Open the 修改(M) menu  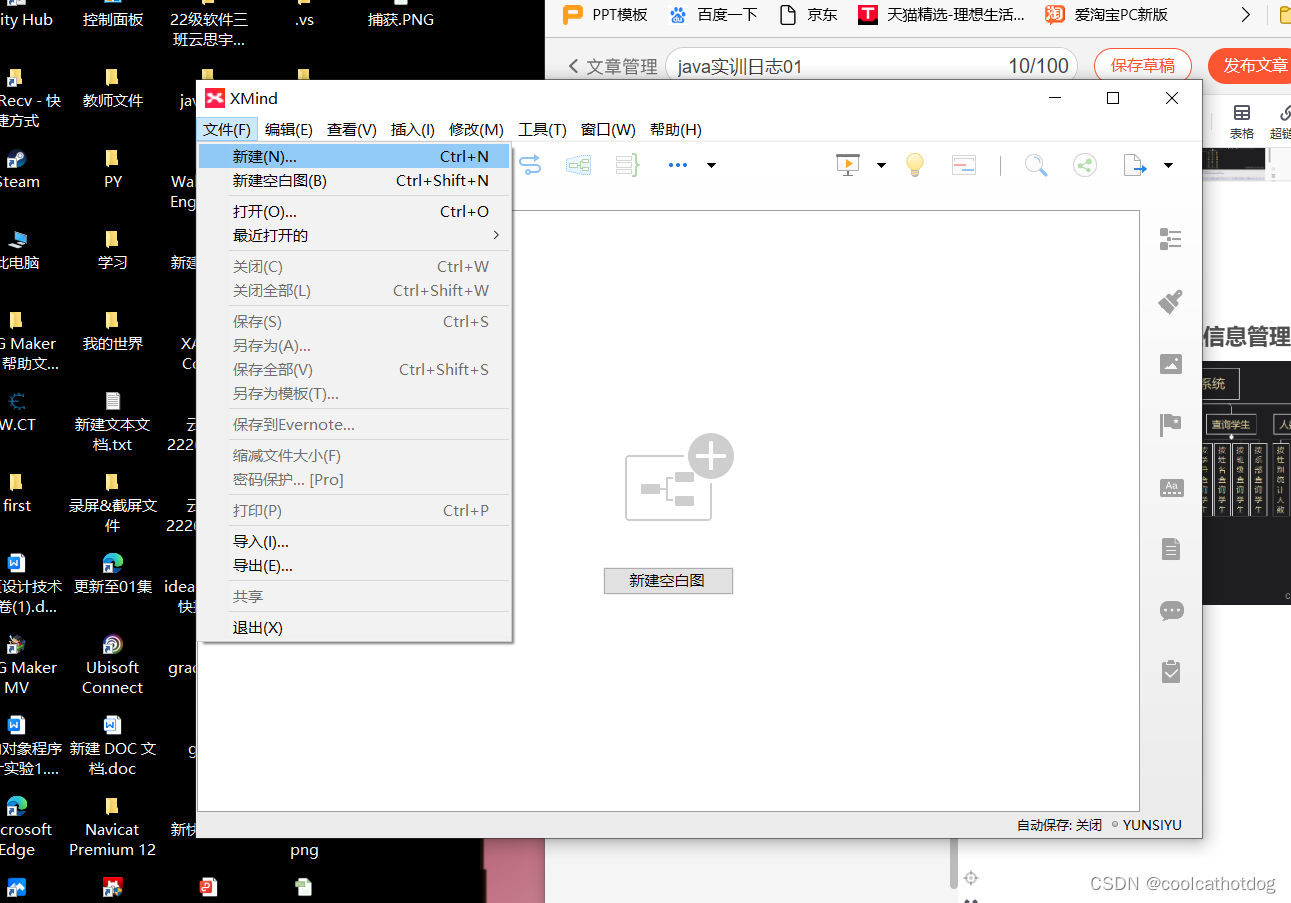(476, 129)
